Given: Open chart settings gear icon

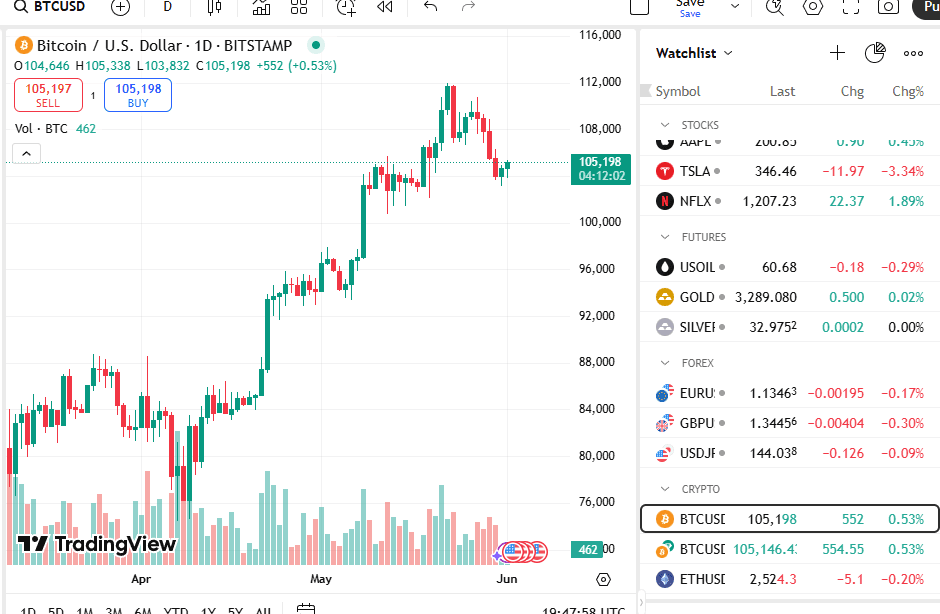Looking at the screenshot, I should click(x=812, y=9).
